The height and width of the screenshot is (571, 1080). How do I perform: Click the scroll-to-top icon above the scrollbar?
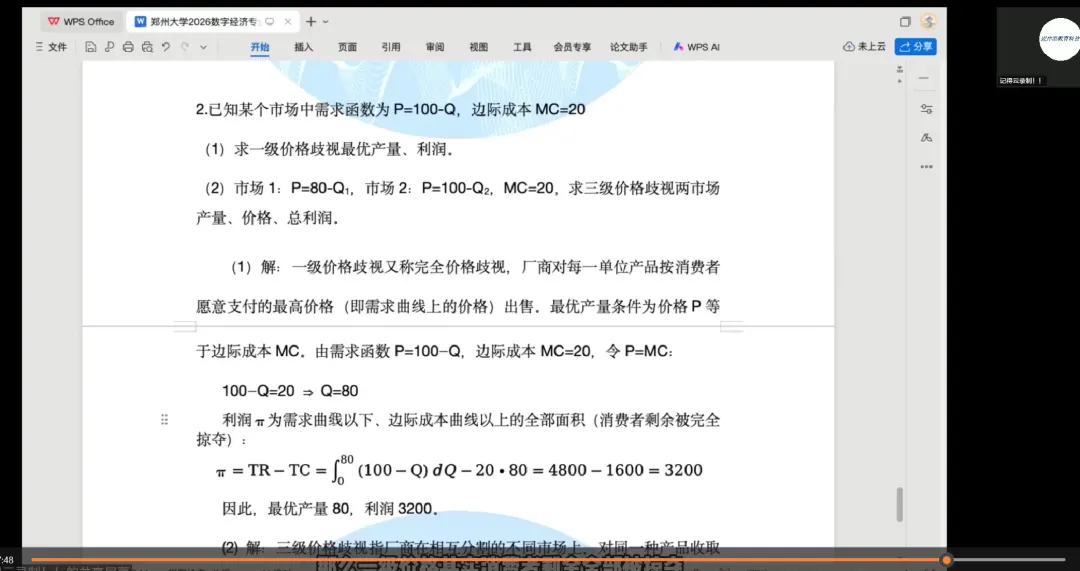[x=899, y=70]
